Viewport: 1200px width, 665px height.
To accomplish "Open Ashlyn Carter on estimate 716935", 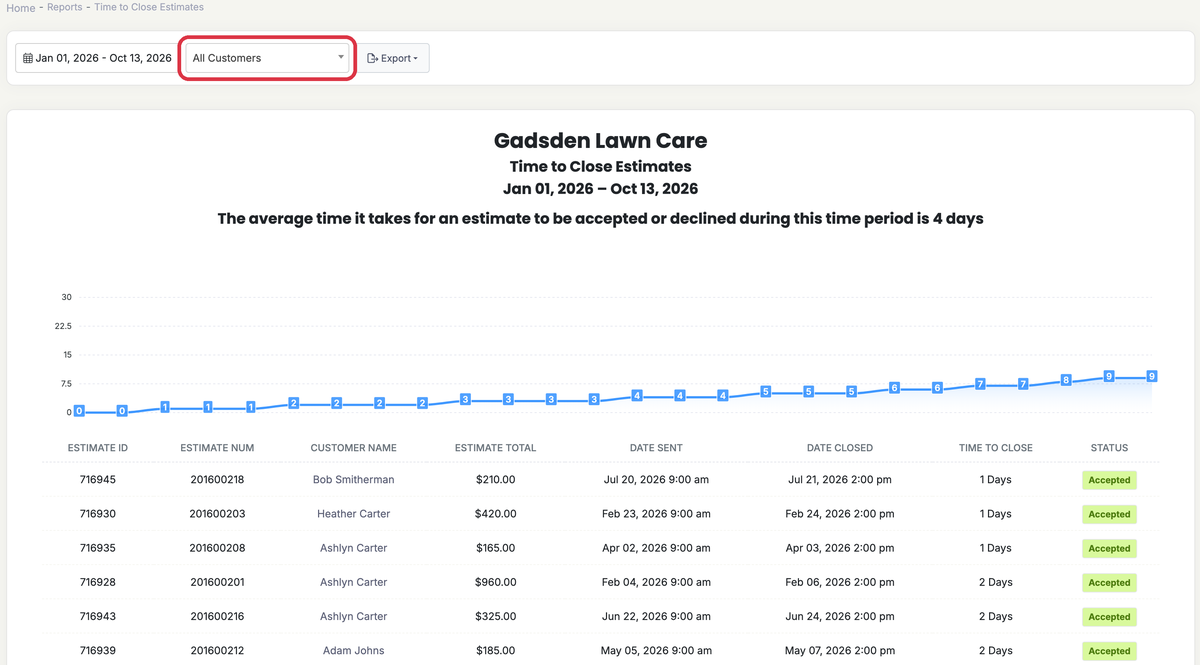I will click(x=353, y=548).
